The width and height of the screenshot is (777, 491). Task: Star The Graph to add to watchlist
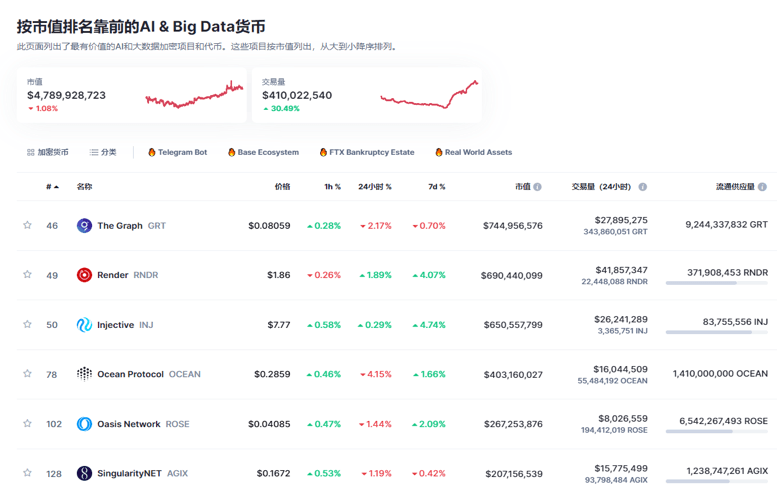point(27,226)
